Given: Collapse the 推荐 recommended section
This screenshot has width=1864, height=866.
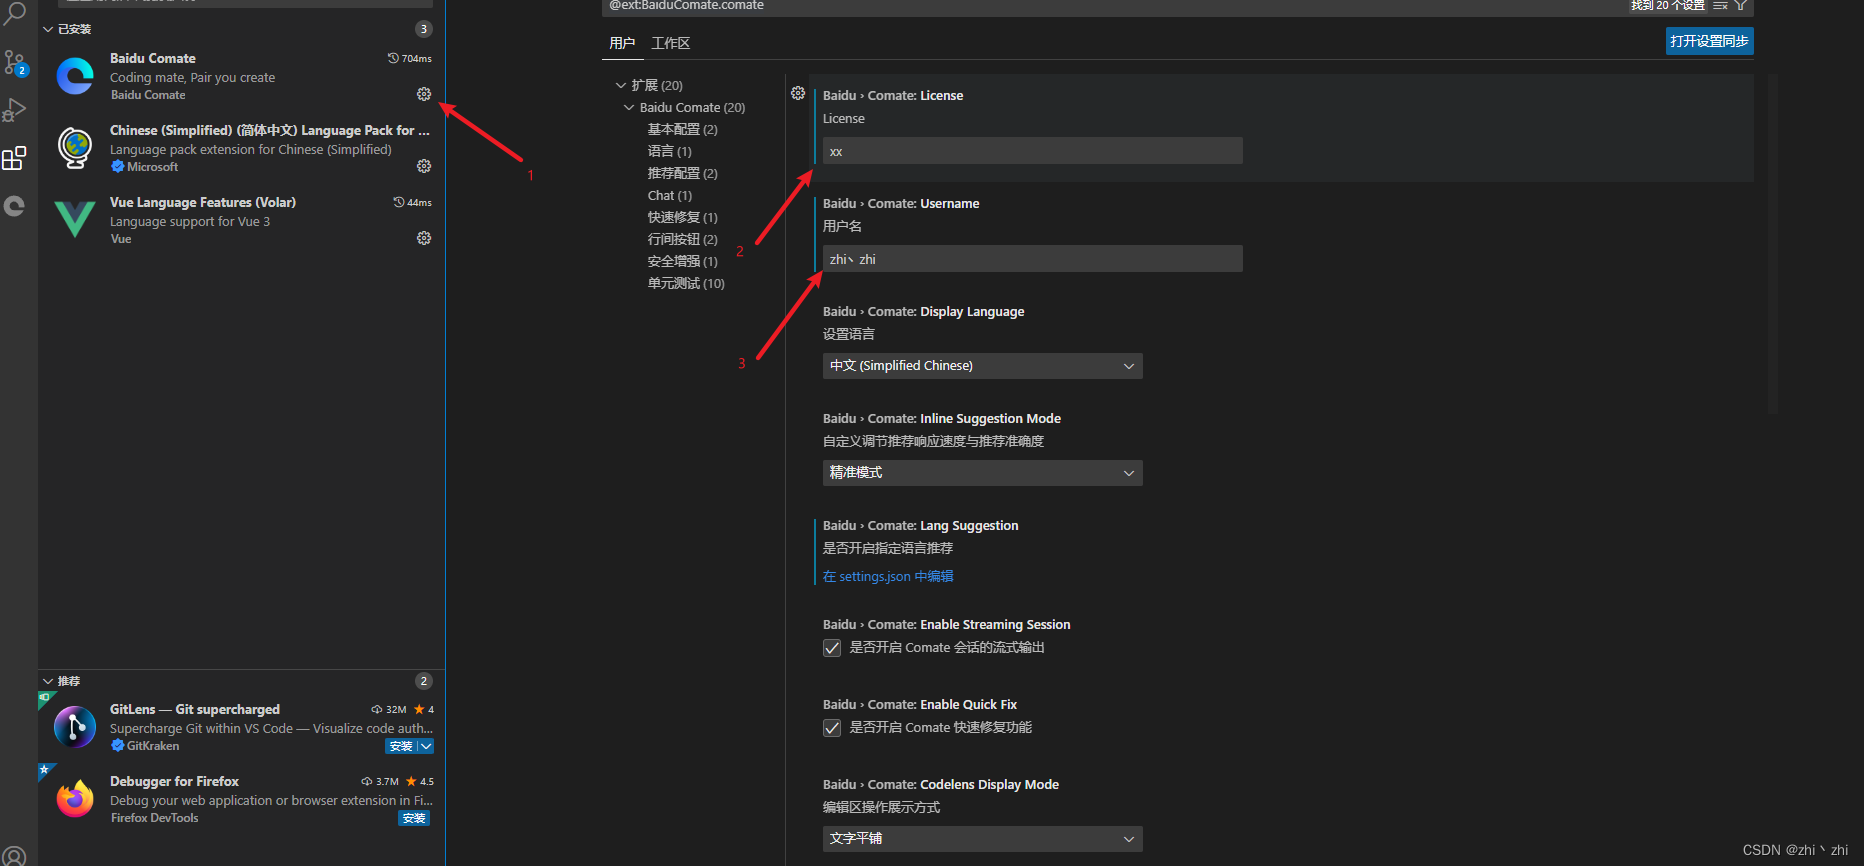Looking at the screenshot, I should point(48,681).
